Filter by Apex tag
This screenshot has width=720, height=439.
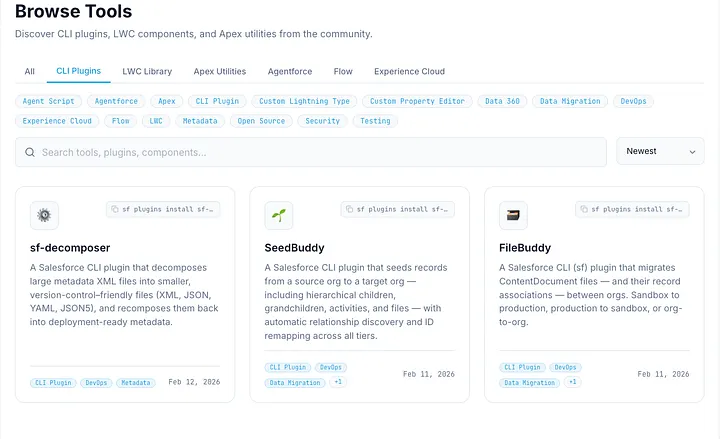[x=167, y=101]
